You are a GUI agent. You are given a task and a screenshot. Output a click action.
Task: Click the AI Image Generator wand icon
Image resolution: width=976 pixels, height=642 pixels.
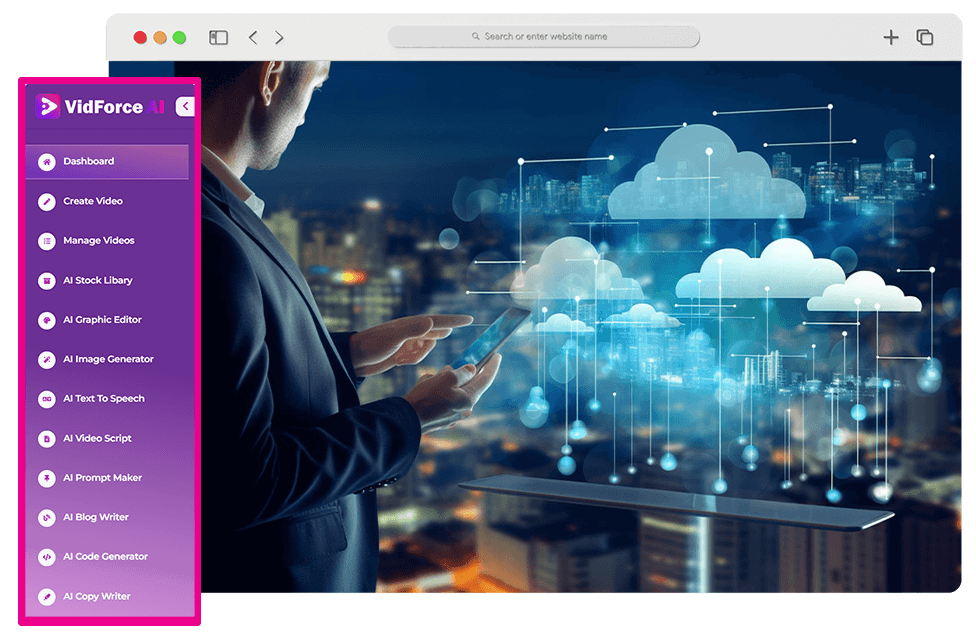(46, 359)
